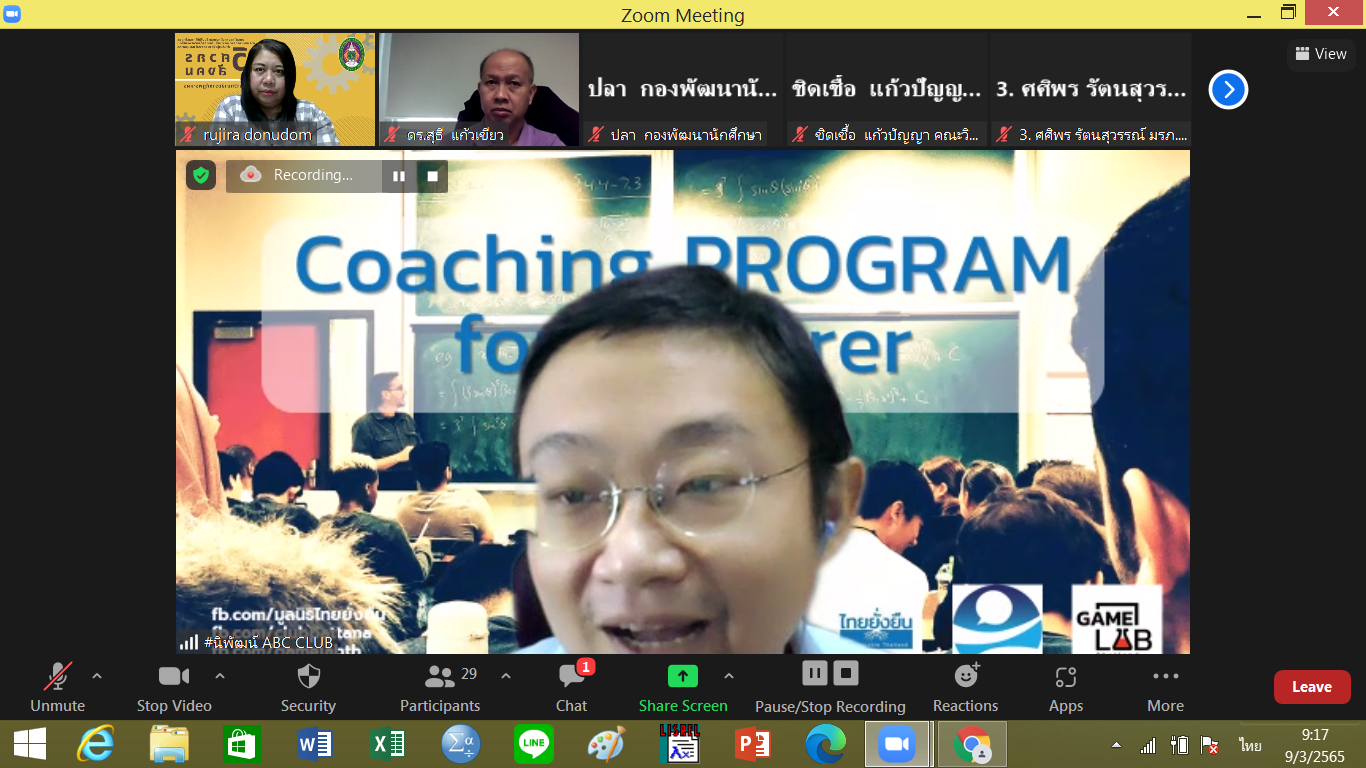Click the muted volume tray icon
The height and width of the screenshot is (768, 1366).
[x=1210, y=745]
